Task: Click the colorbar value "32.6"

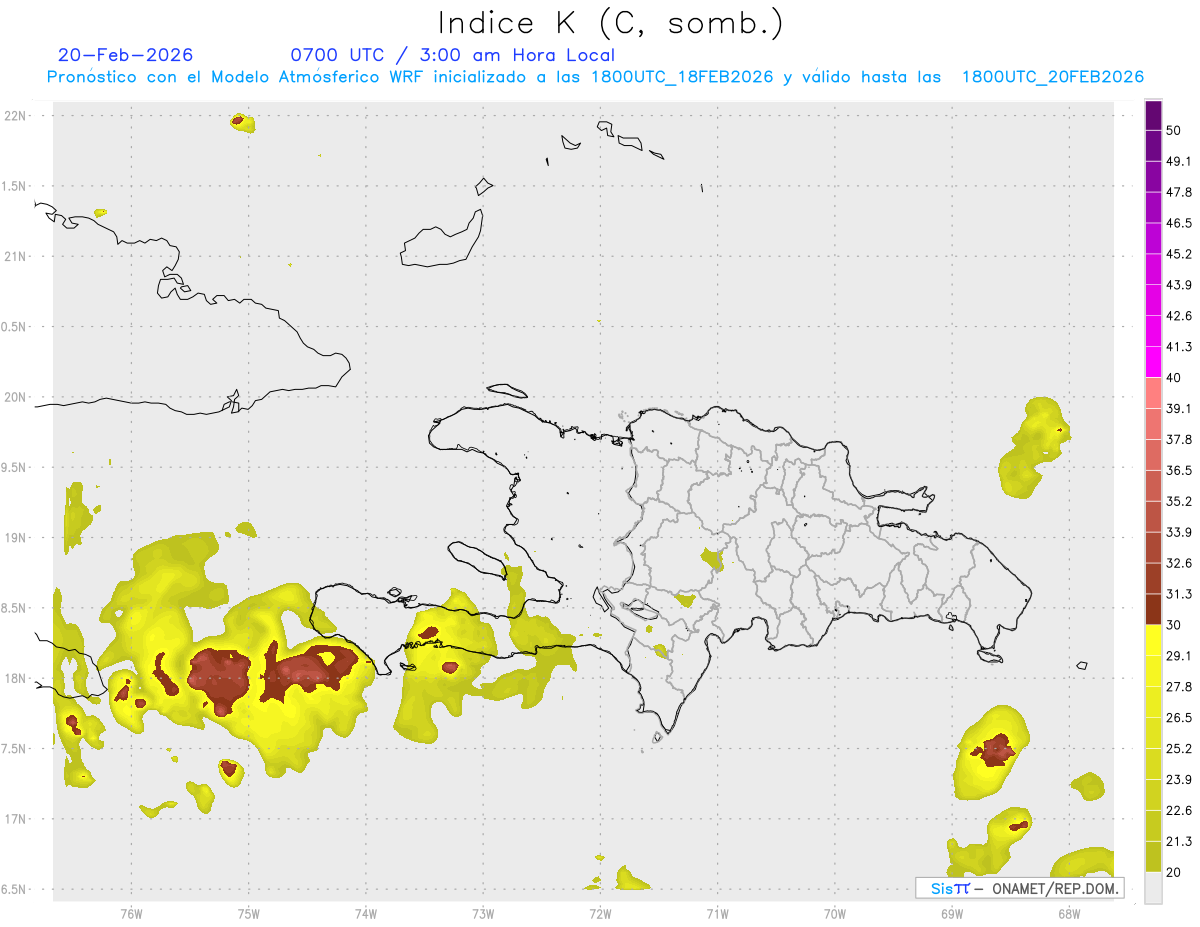Action: click(1179, 563)
